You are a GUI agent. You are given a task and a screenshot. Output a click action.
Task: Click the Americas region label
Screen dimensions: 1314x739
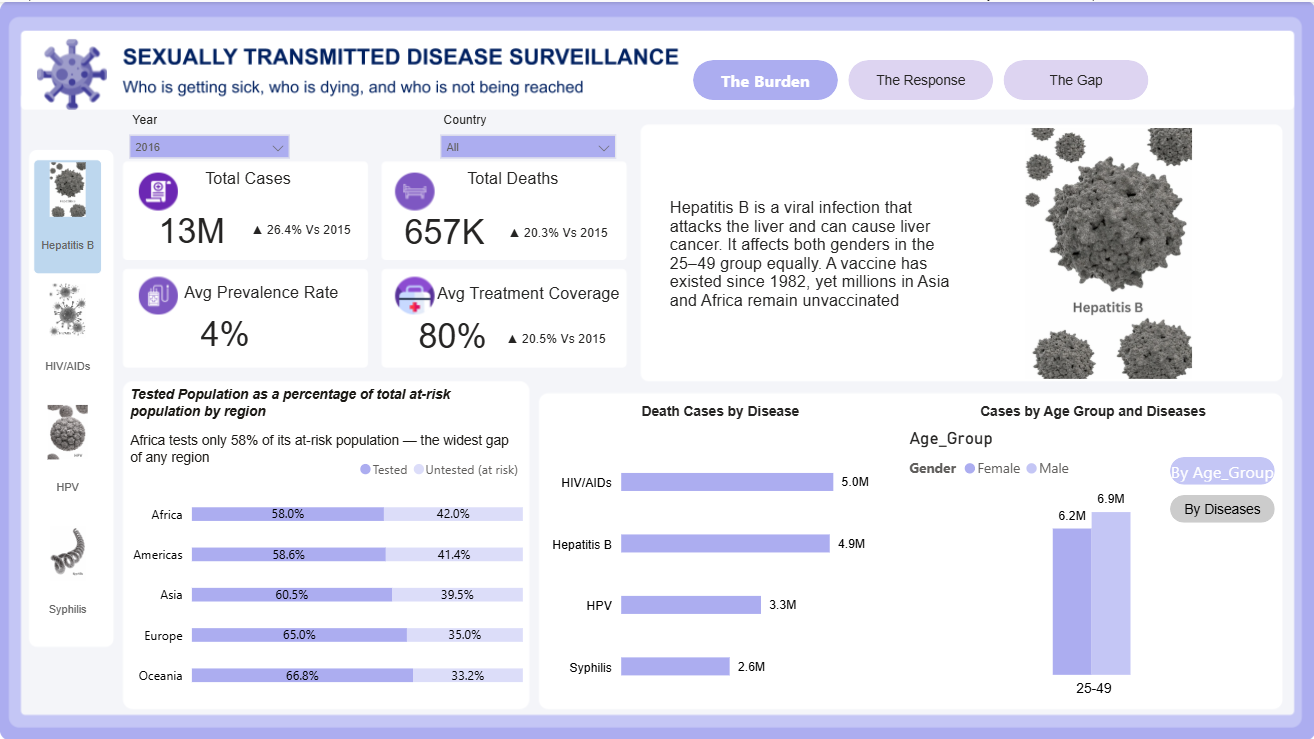[x=158, y=555]
